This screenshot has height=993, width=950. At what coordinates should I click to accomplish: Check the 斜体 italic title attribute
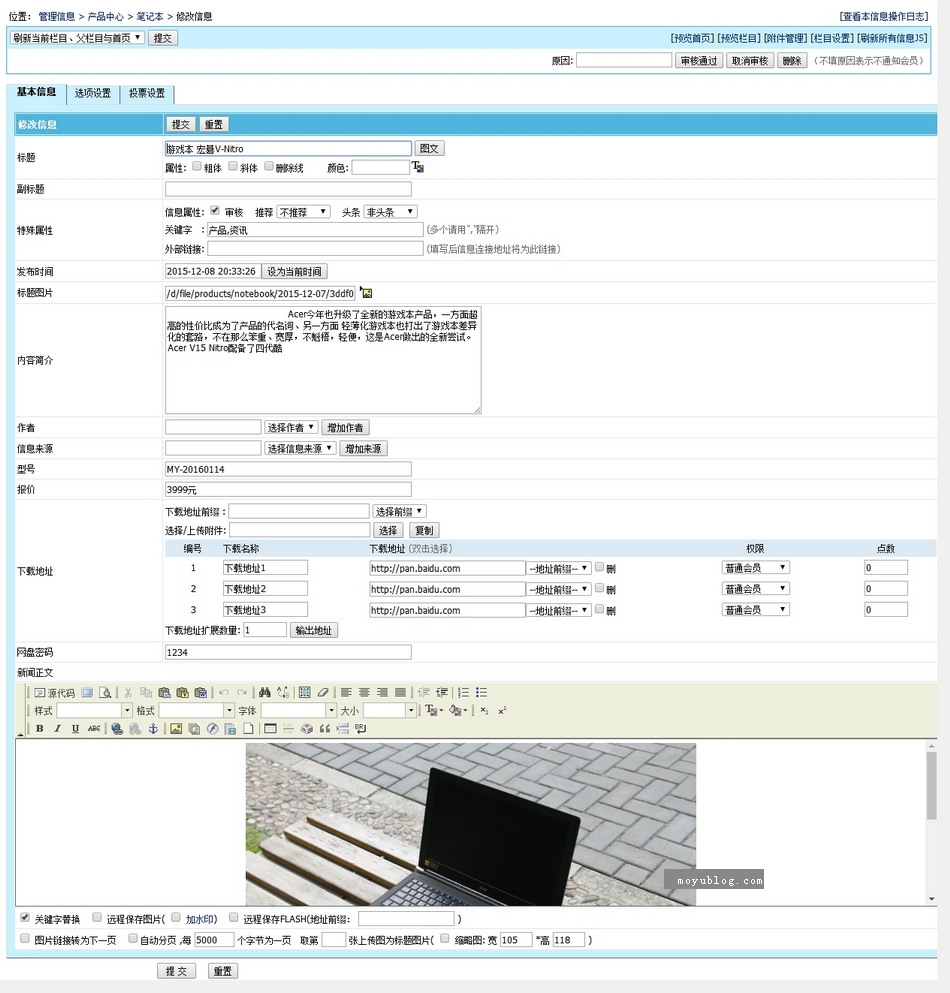[x=233, y=166]
